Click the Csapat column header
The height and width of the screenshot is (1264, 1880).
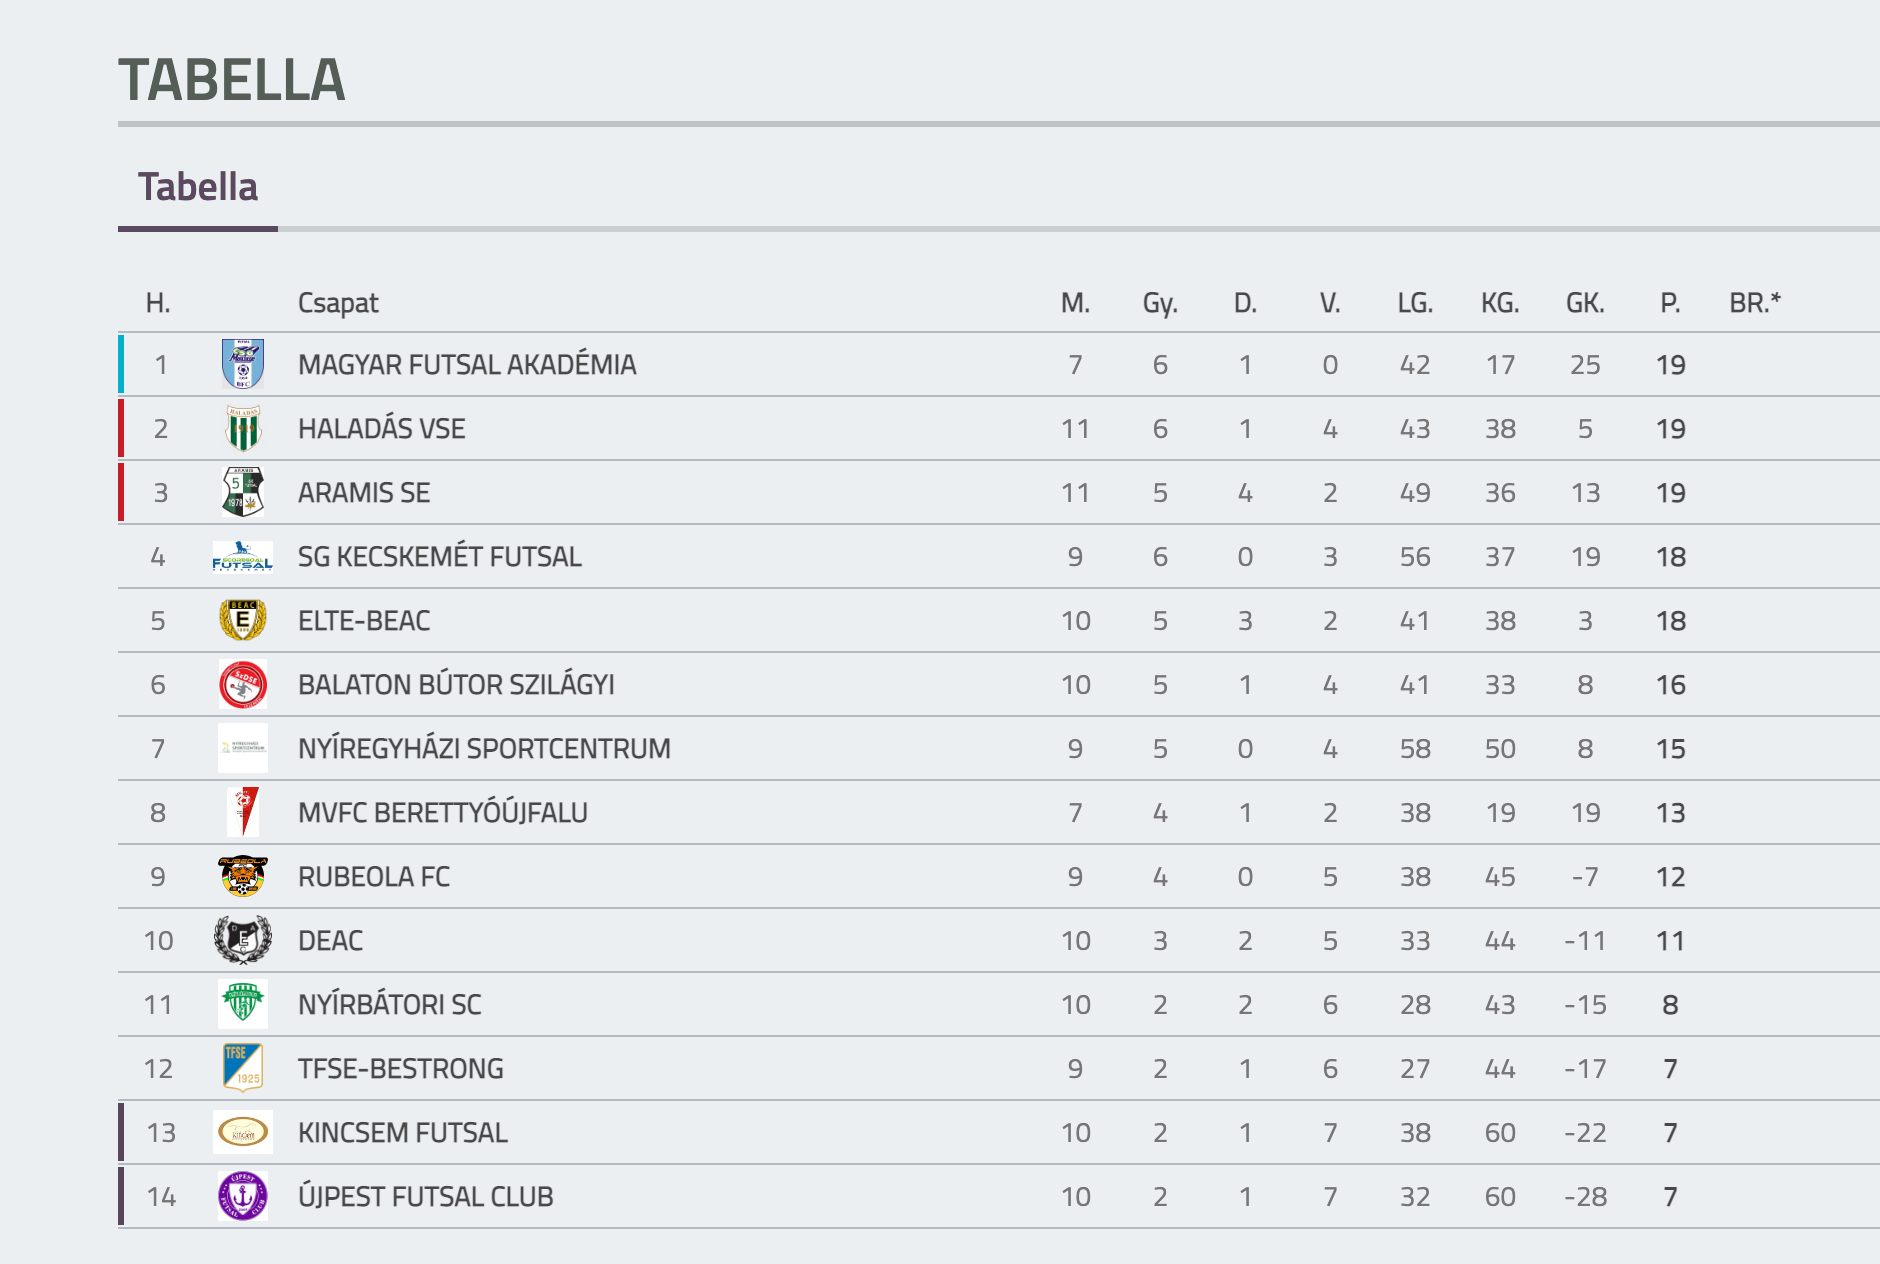pyautogui.click(x=338, y=303)
